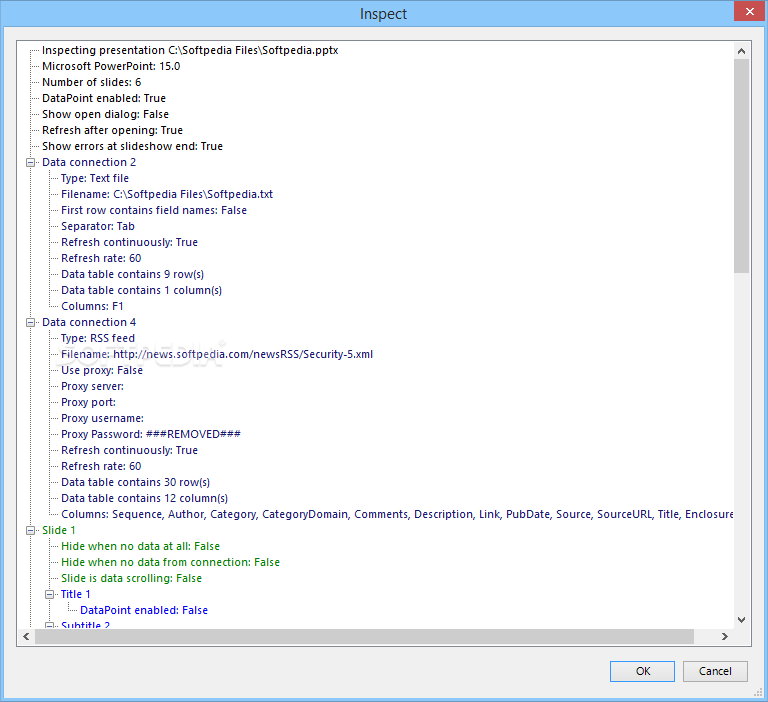Select 'Proxy port:' row

89,403
